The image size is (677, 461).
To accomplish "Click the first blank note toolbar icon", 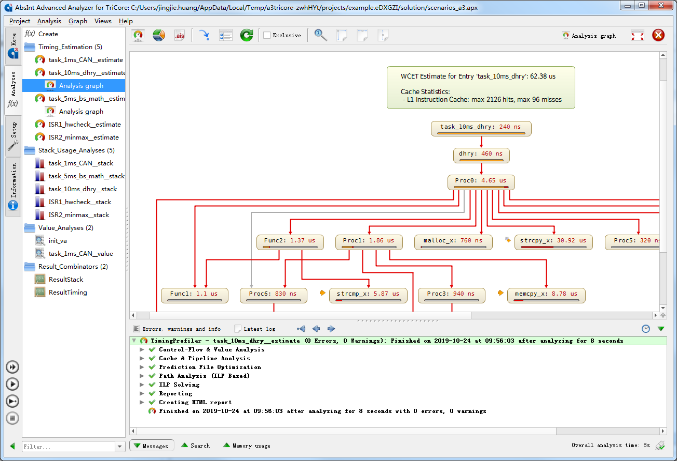I will point(342,35).
